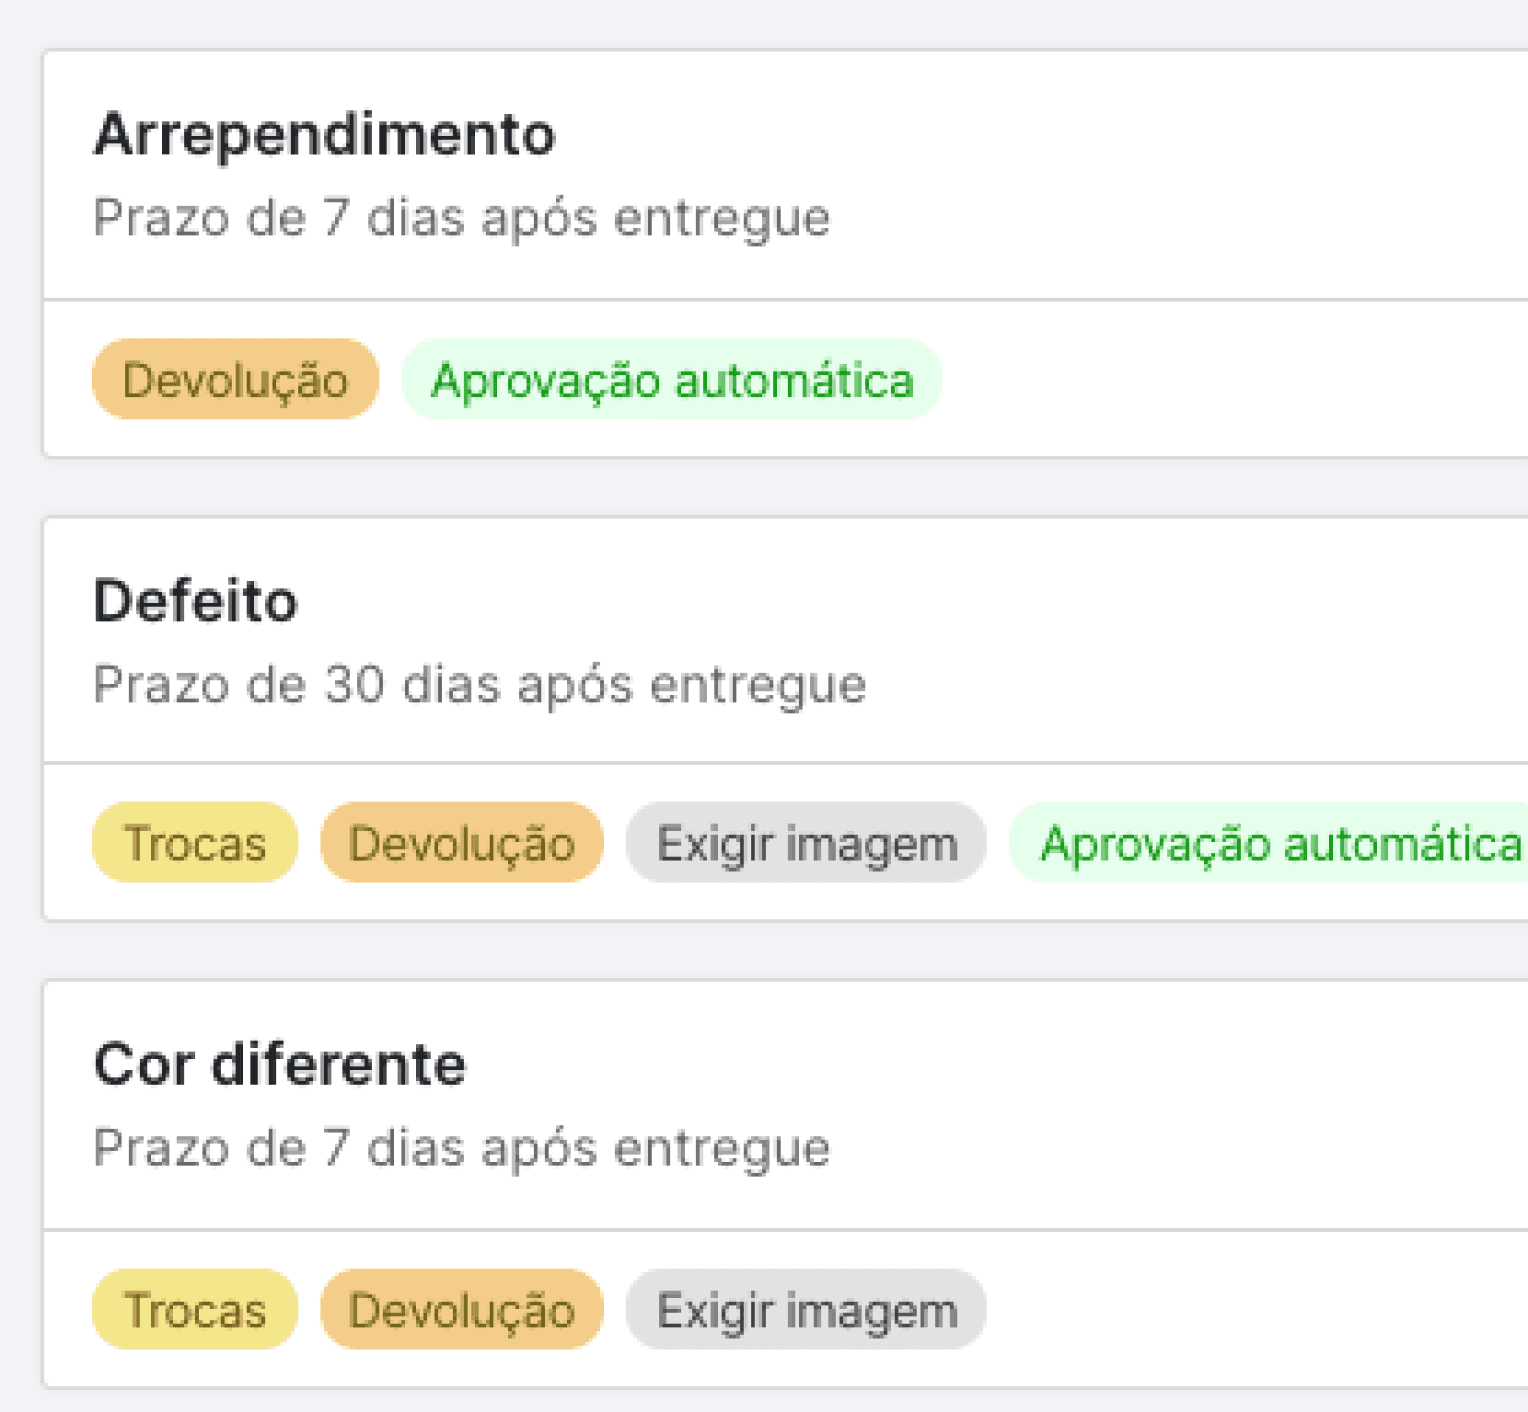
Task: Open the Arrependimento return reason card title
Action: 324,135
